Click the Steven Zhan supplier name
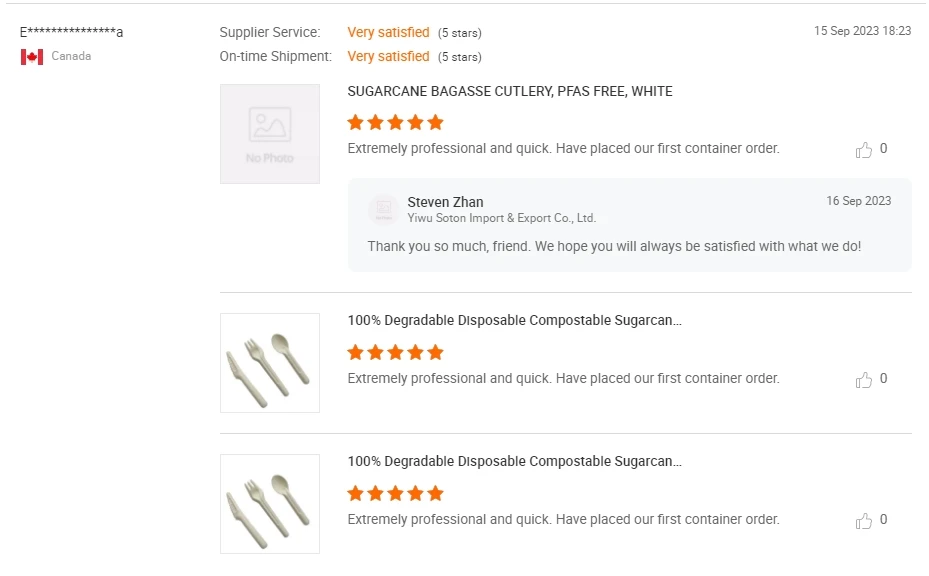Image resolution: width=929 pixels, height=576 pixels. click(445, 202)
